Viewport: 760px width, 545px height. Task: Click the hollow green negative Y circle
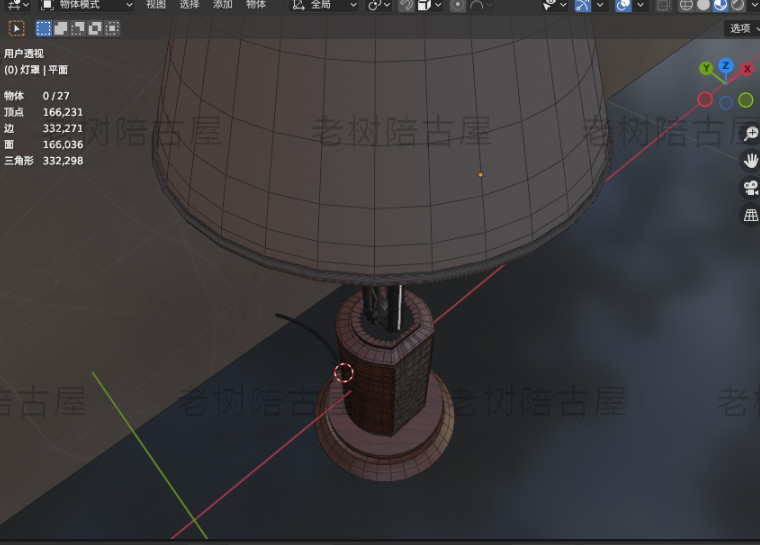click(x=745, y=100)
